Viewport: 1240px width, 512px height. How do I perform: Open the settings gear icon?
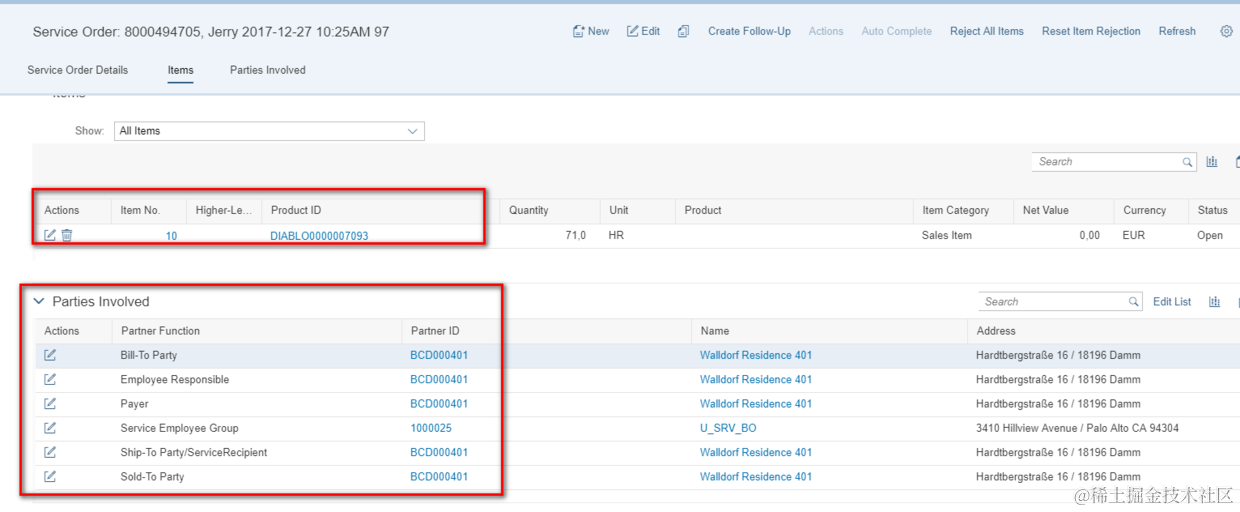pos(1226,31)
